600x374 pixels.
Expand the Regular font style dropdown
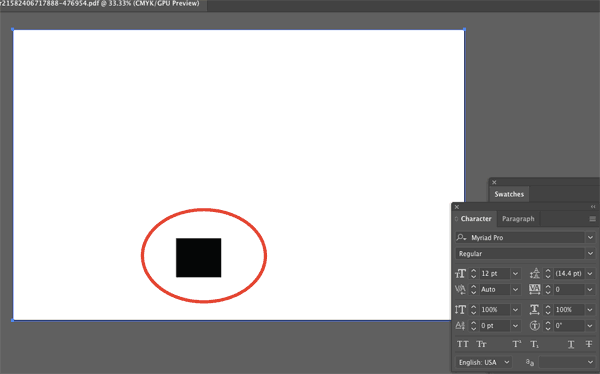[x=590, y=253]
